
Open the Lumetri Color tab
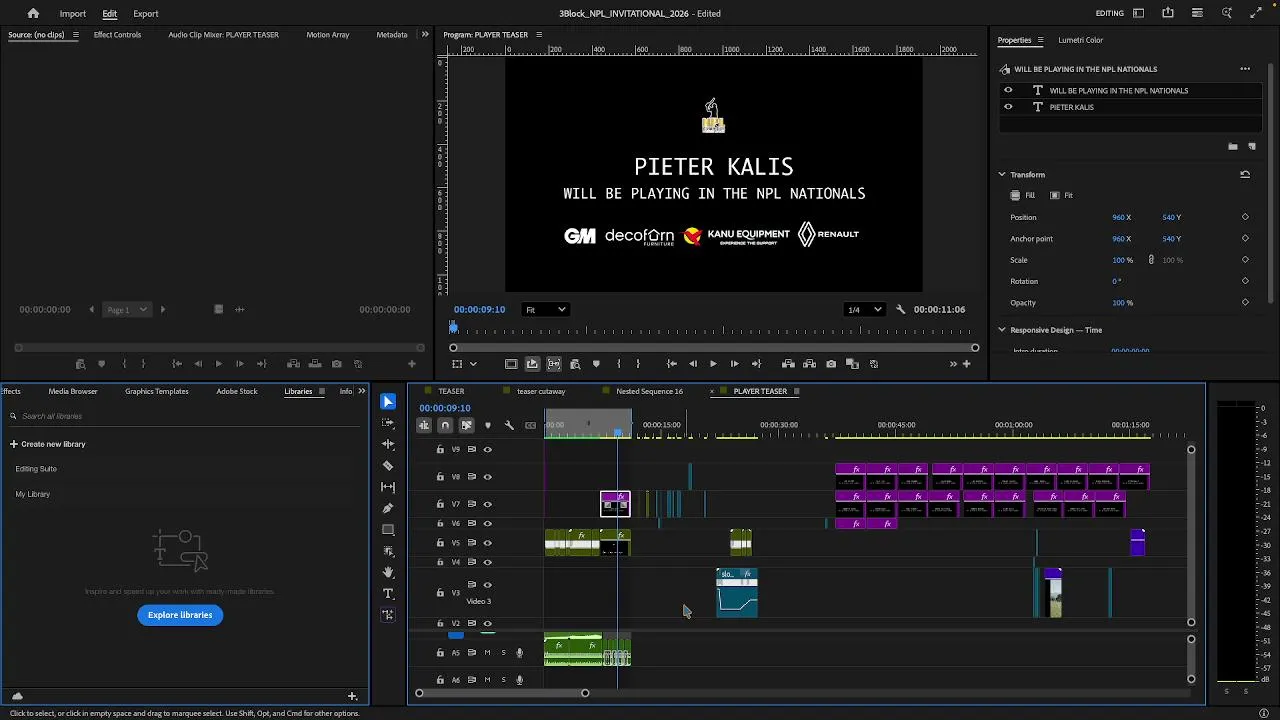coord(1080,40)
